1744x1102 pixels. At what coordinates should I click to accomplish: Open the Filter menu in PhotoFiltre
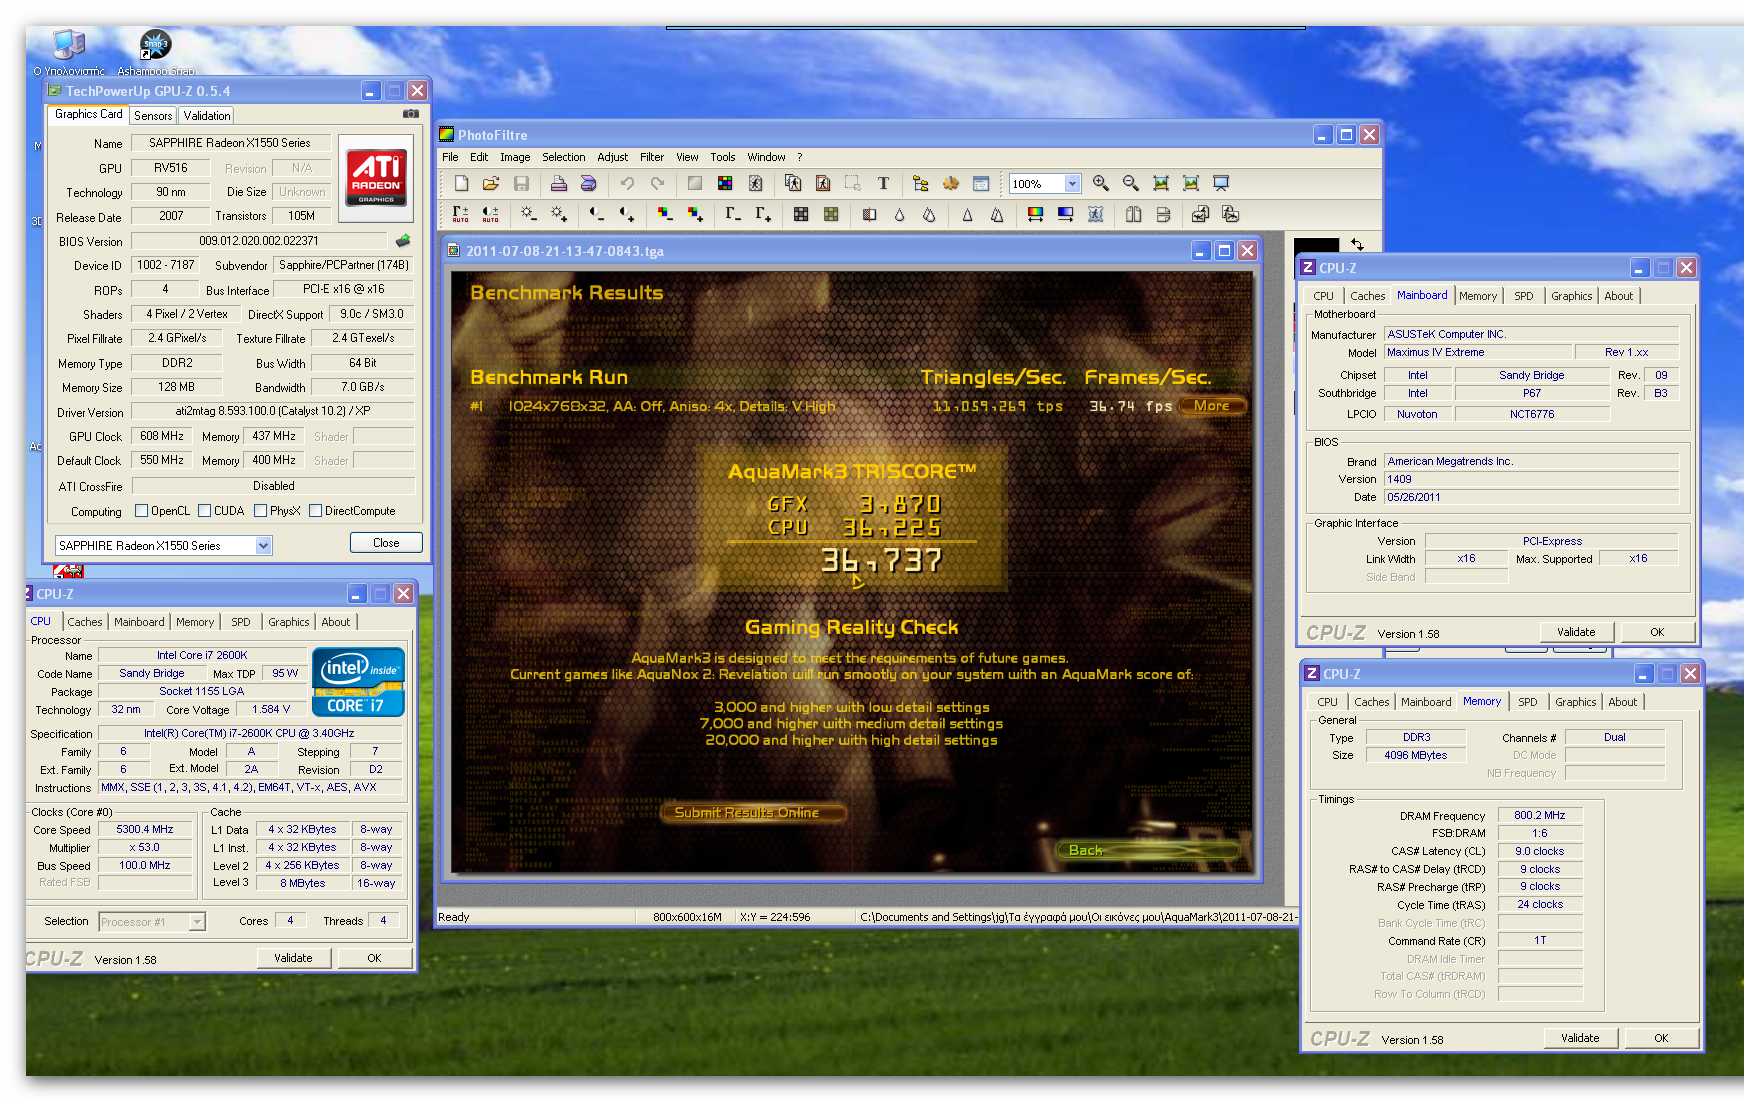click(652, 157)
